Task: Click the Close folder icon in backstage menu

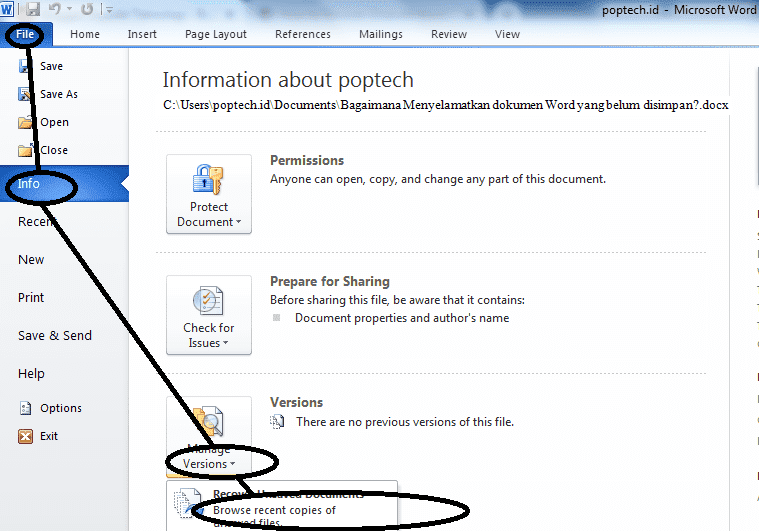Action: point(25,150)
